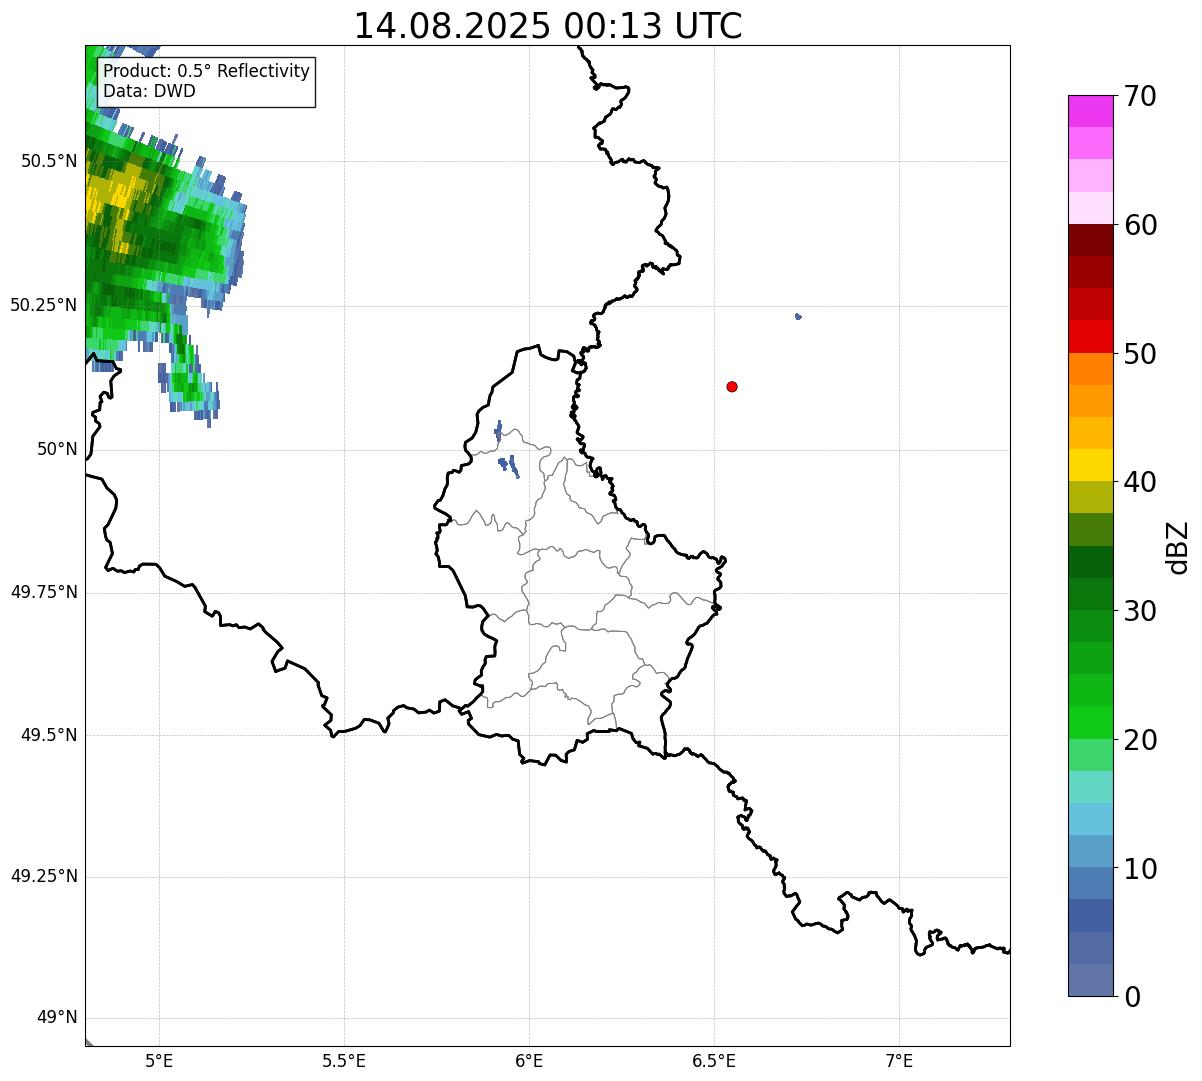Click the longitude label 5.5°E
Image resolution: width=1202 pixels, height=1081 pixels.
[x=344, y=1061]
